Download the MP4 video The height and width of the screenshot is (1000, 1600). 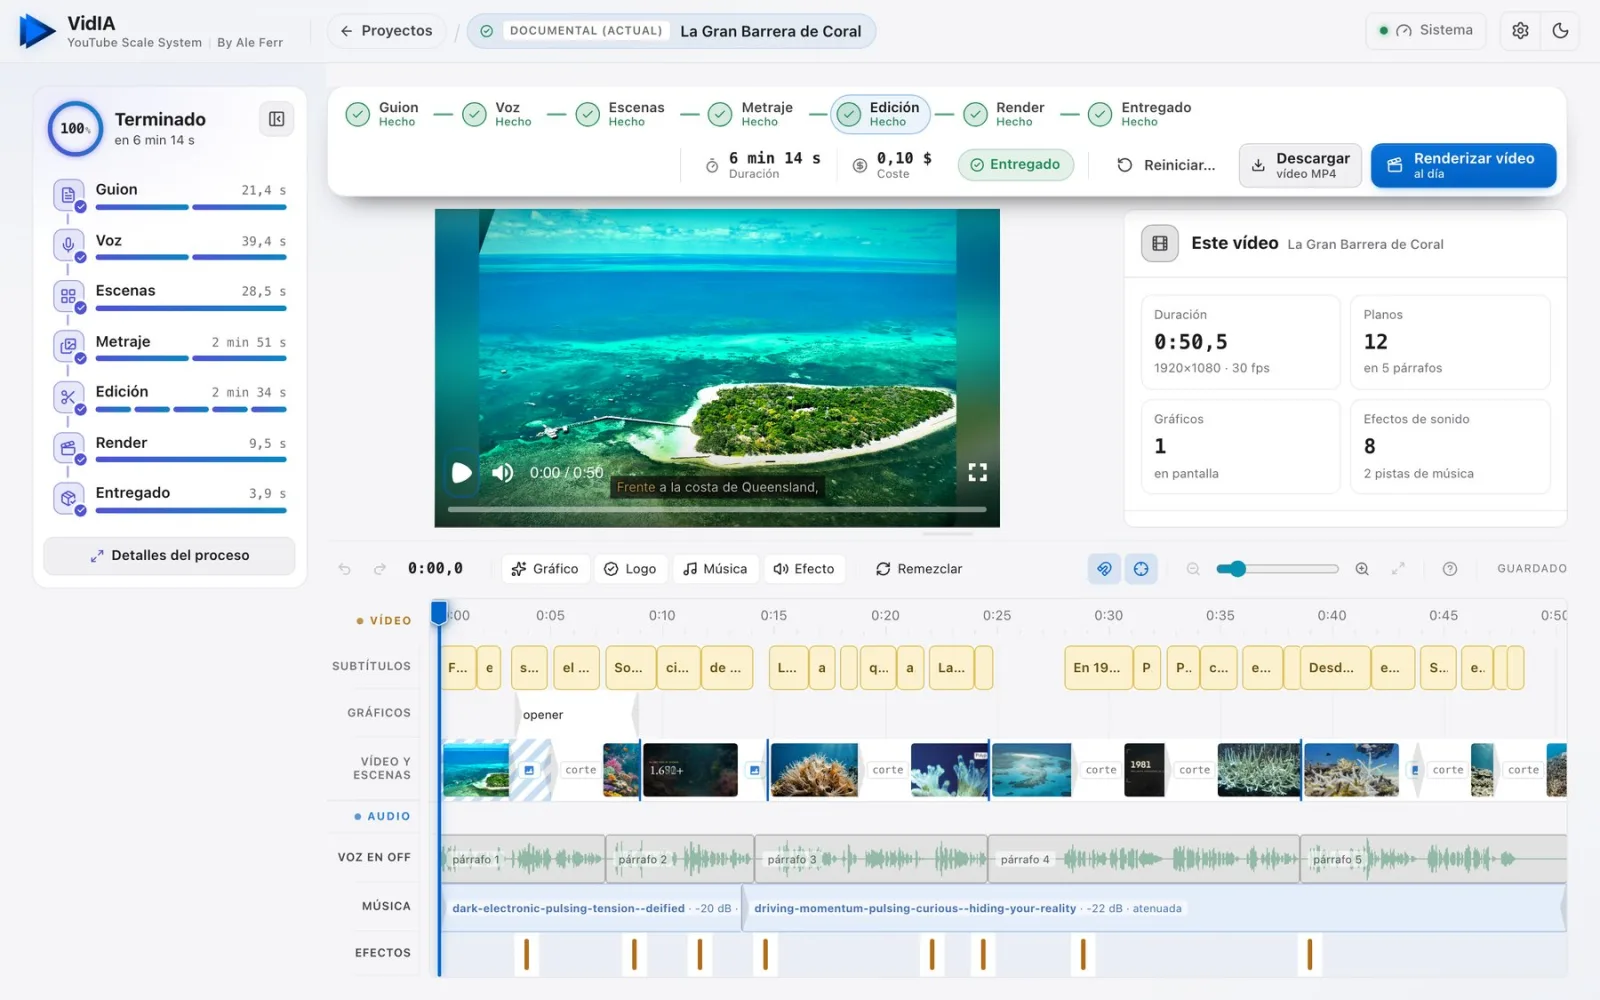tap(1300, 165)
